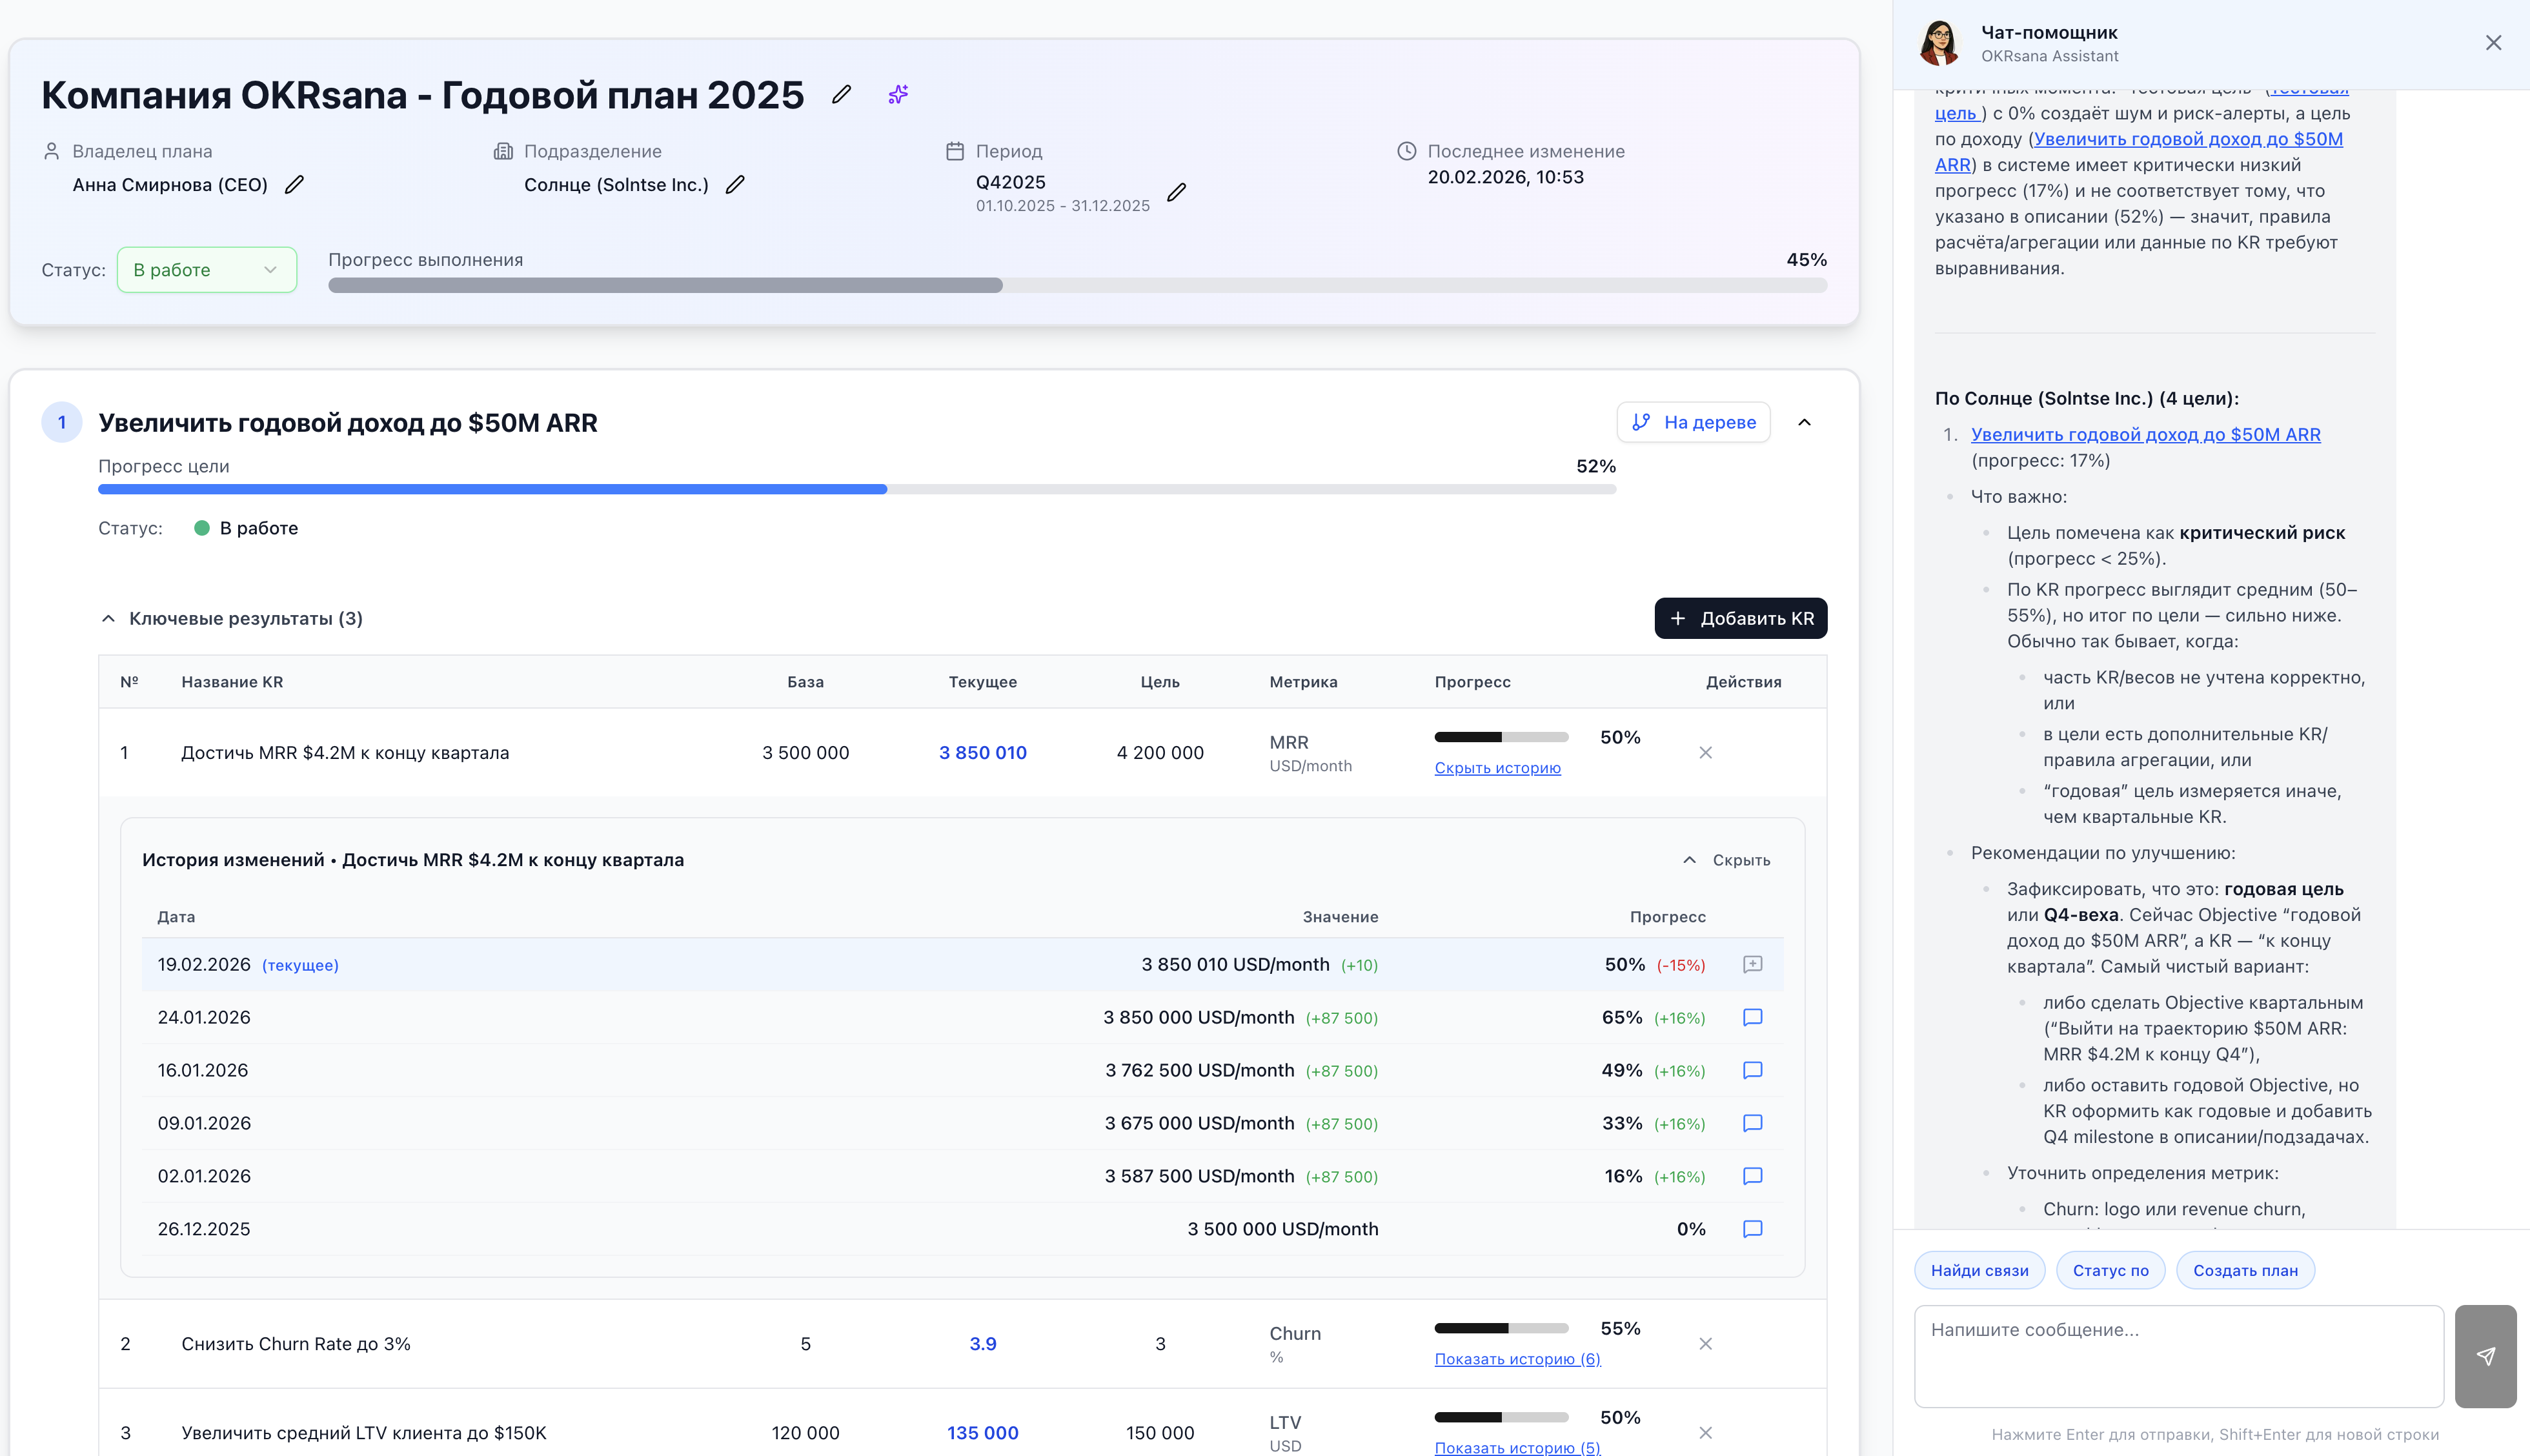Open comment for 24.01.2026 history entry
The width and height of the screenshot is (2530, 1456).
[1752, 1018]
